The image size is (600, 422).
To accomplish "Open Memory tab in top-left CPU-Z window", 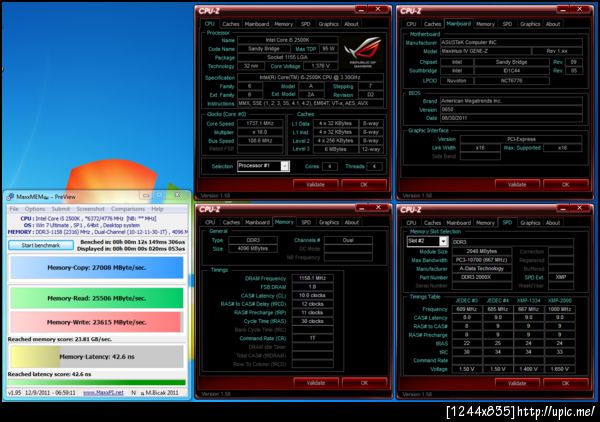I will [283, 24].
